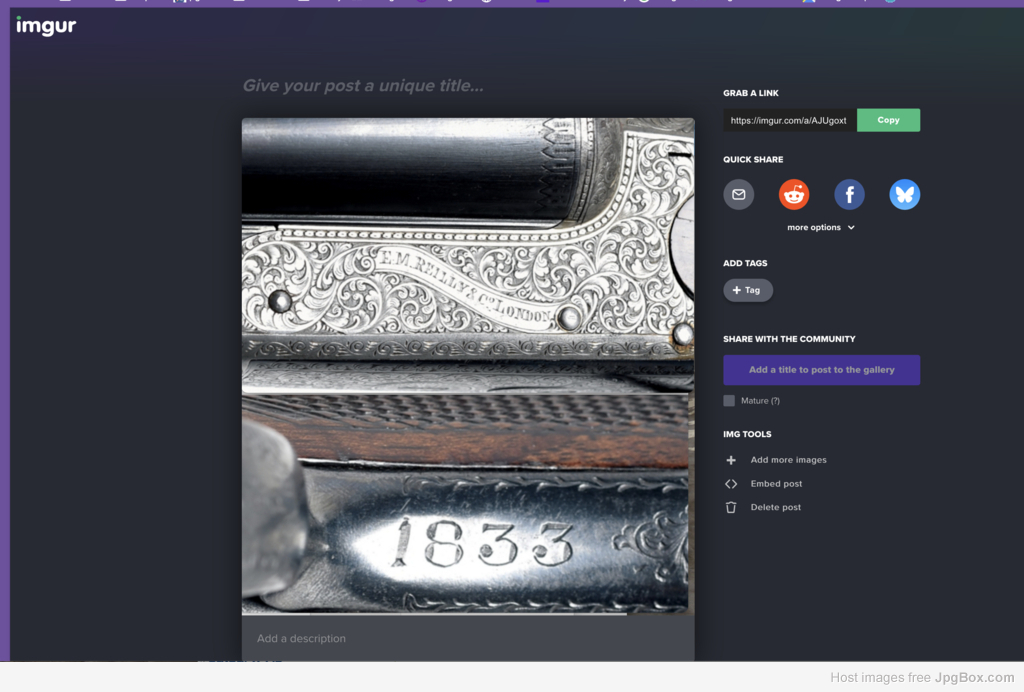The image size is (1024, 692).
Task: Expand more options for quick share
Action: pos(821,227)
